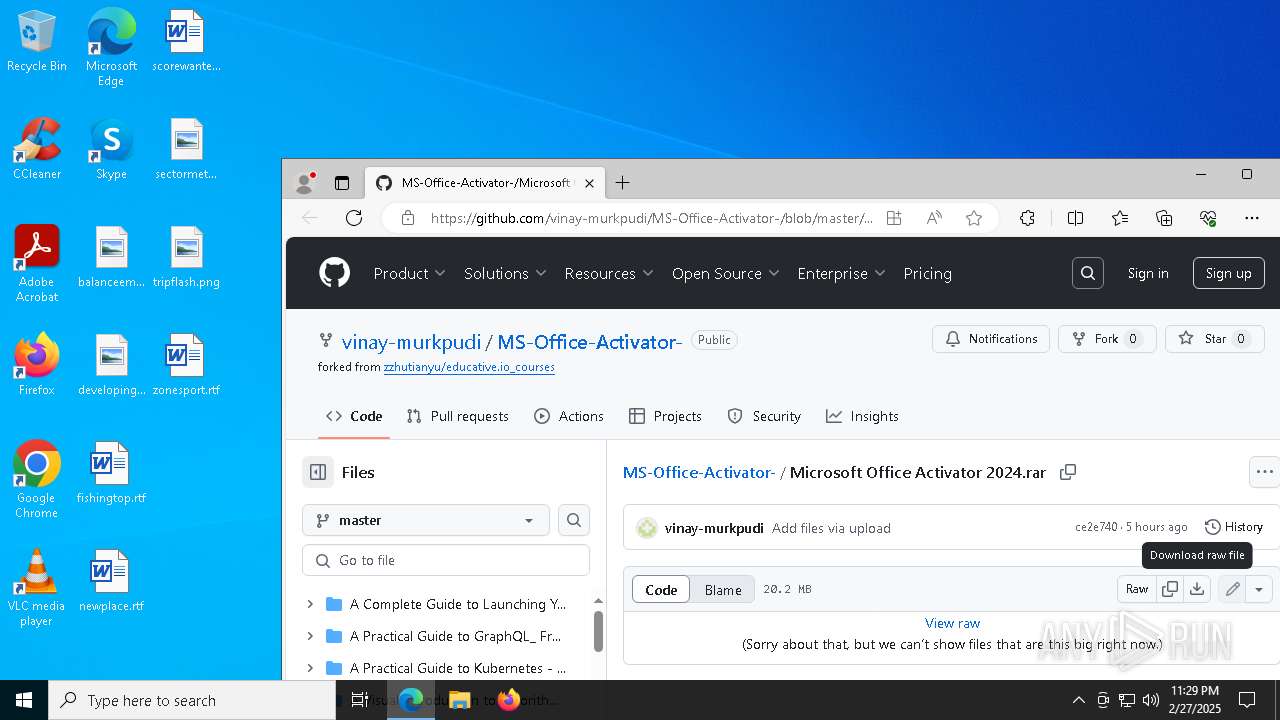Open Edge collections icon

1164,218
